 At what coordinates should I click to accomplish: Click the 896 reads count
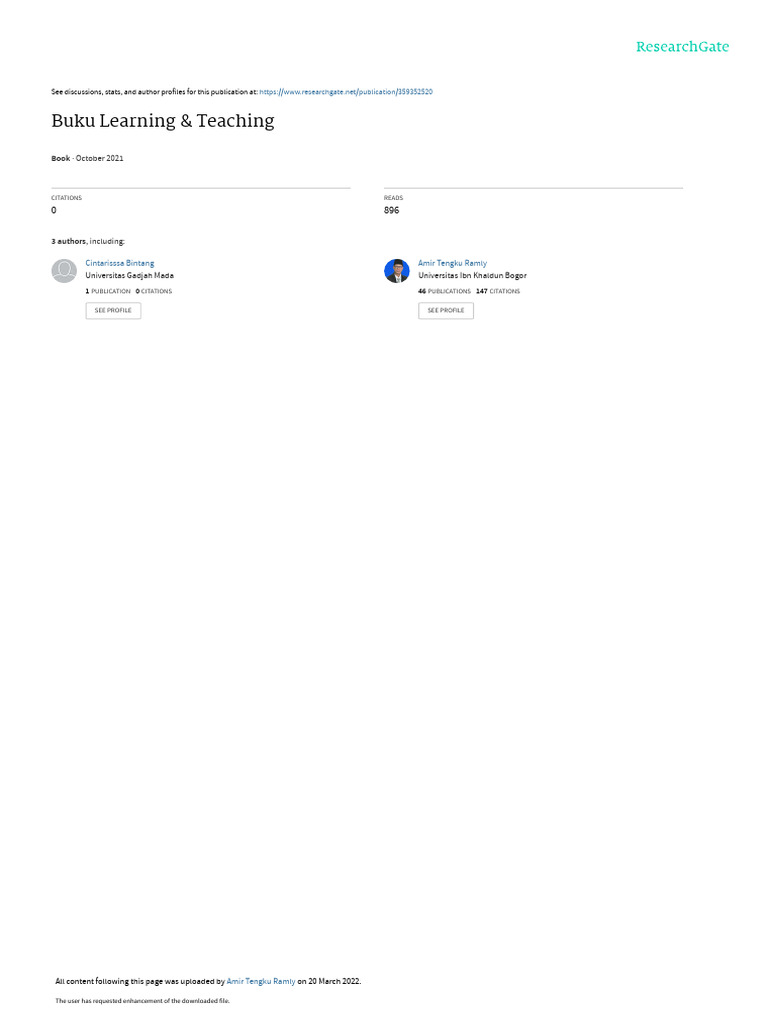coord(391,210)
